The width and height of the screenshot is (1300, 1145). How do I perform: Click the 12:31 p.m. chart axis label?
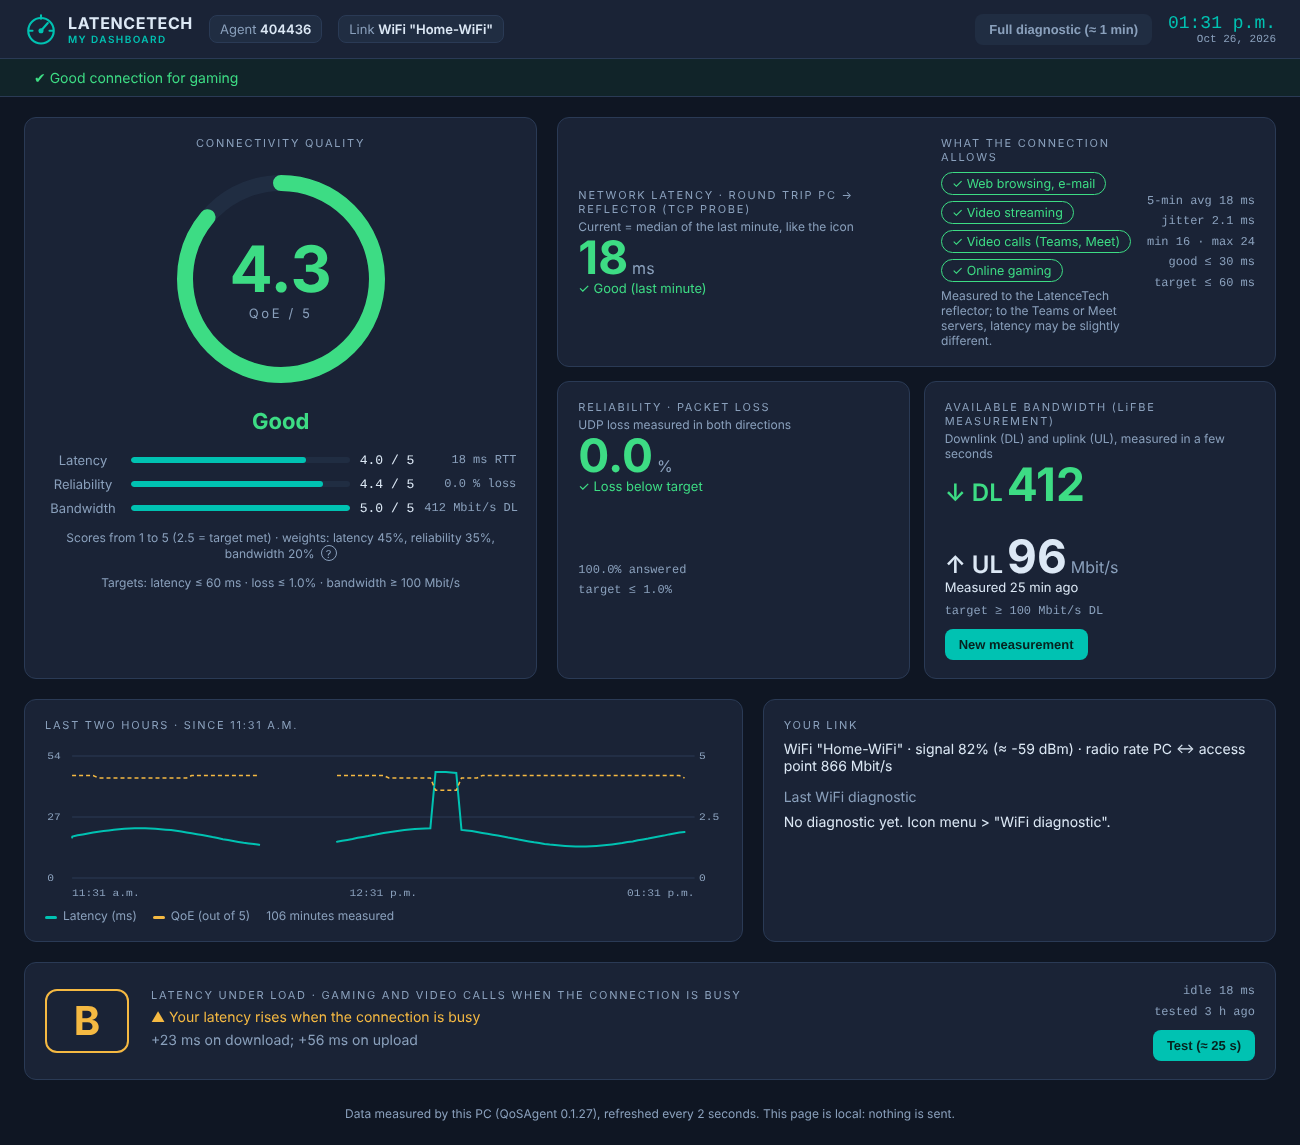click(x=382, y=893)
